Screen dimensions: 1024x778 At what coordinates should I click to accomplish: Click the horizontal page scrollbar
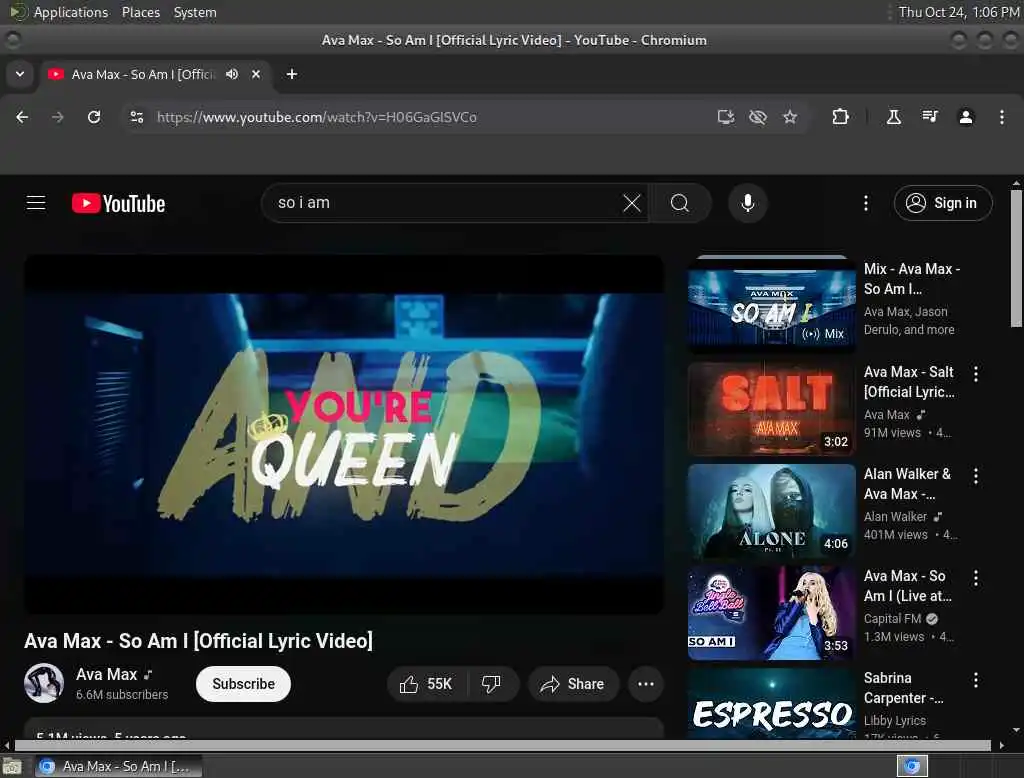502,745
